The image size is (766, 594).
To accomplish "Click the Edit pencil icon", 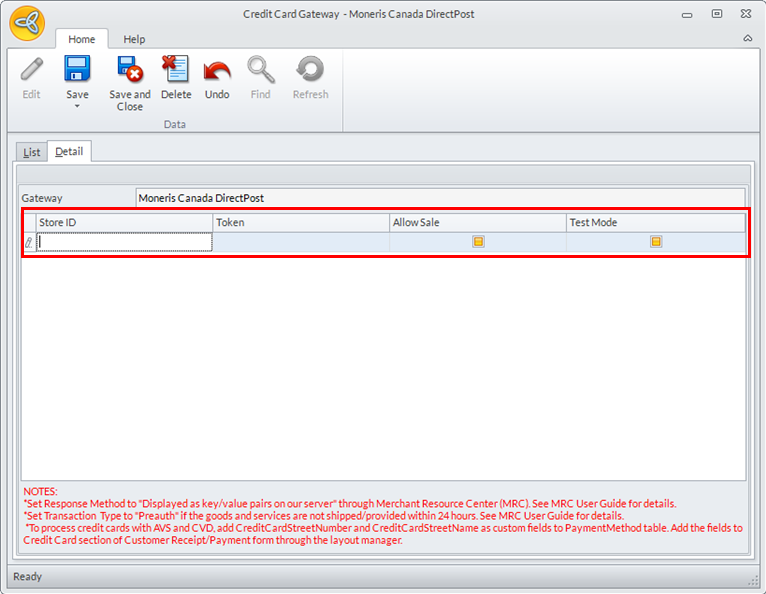I will (x=32, y=69).
